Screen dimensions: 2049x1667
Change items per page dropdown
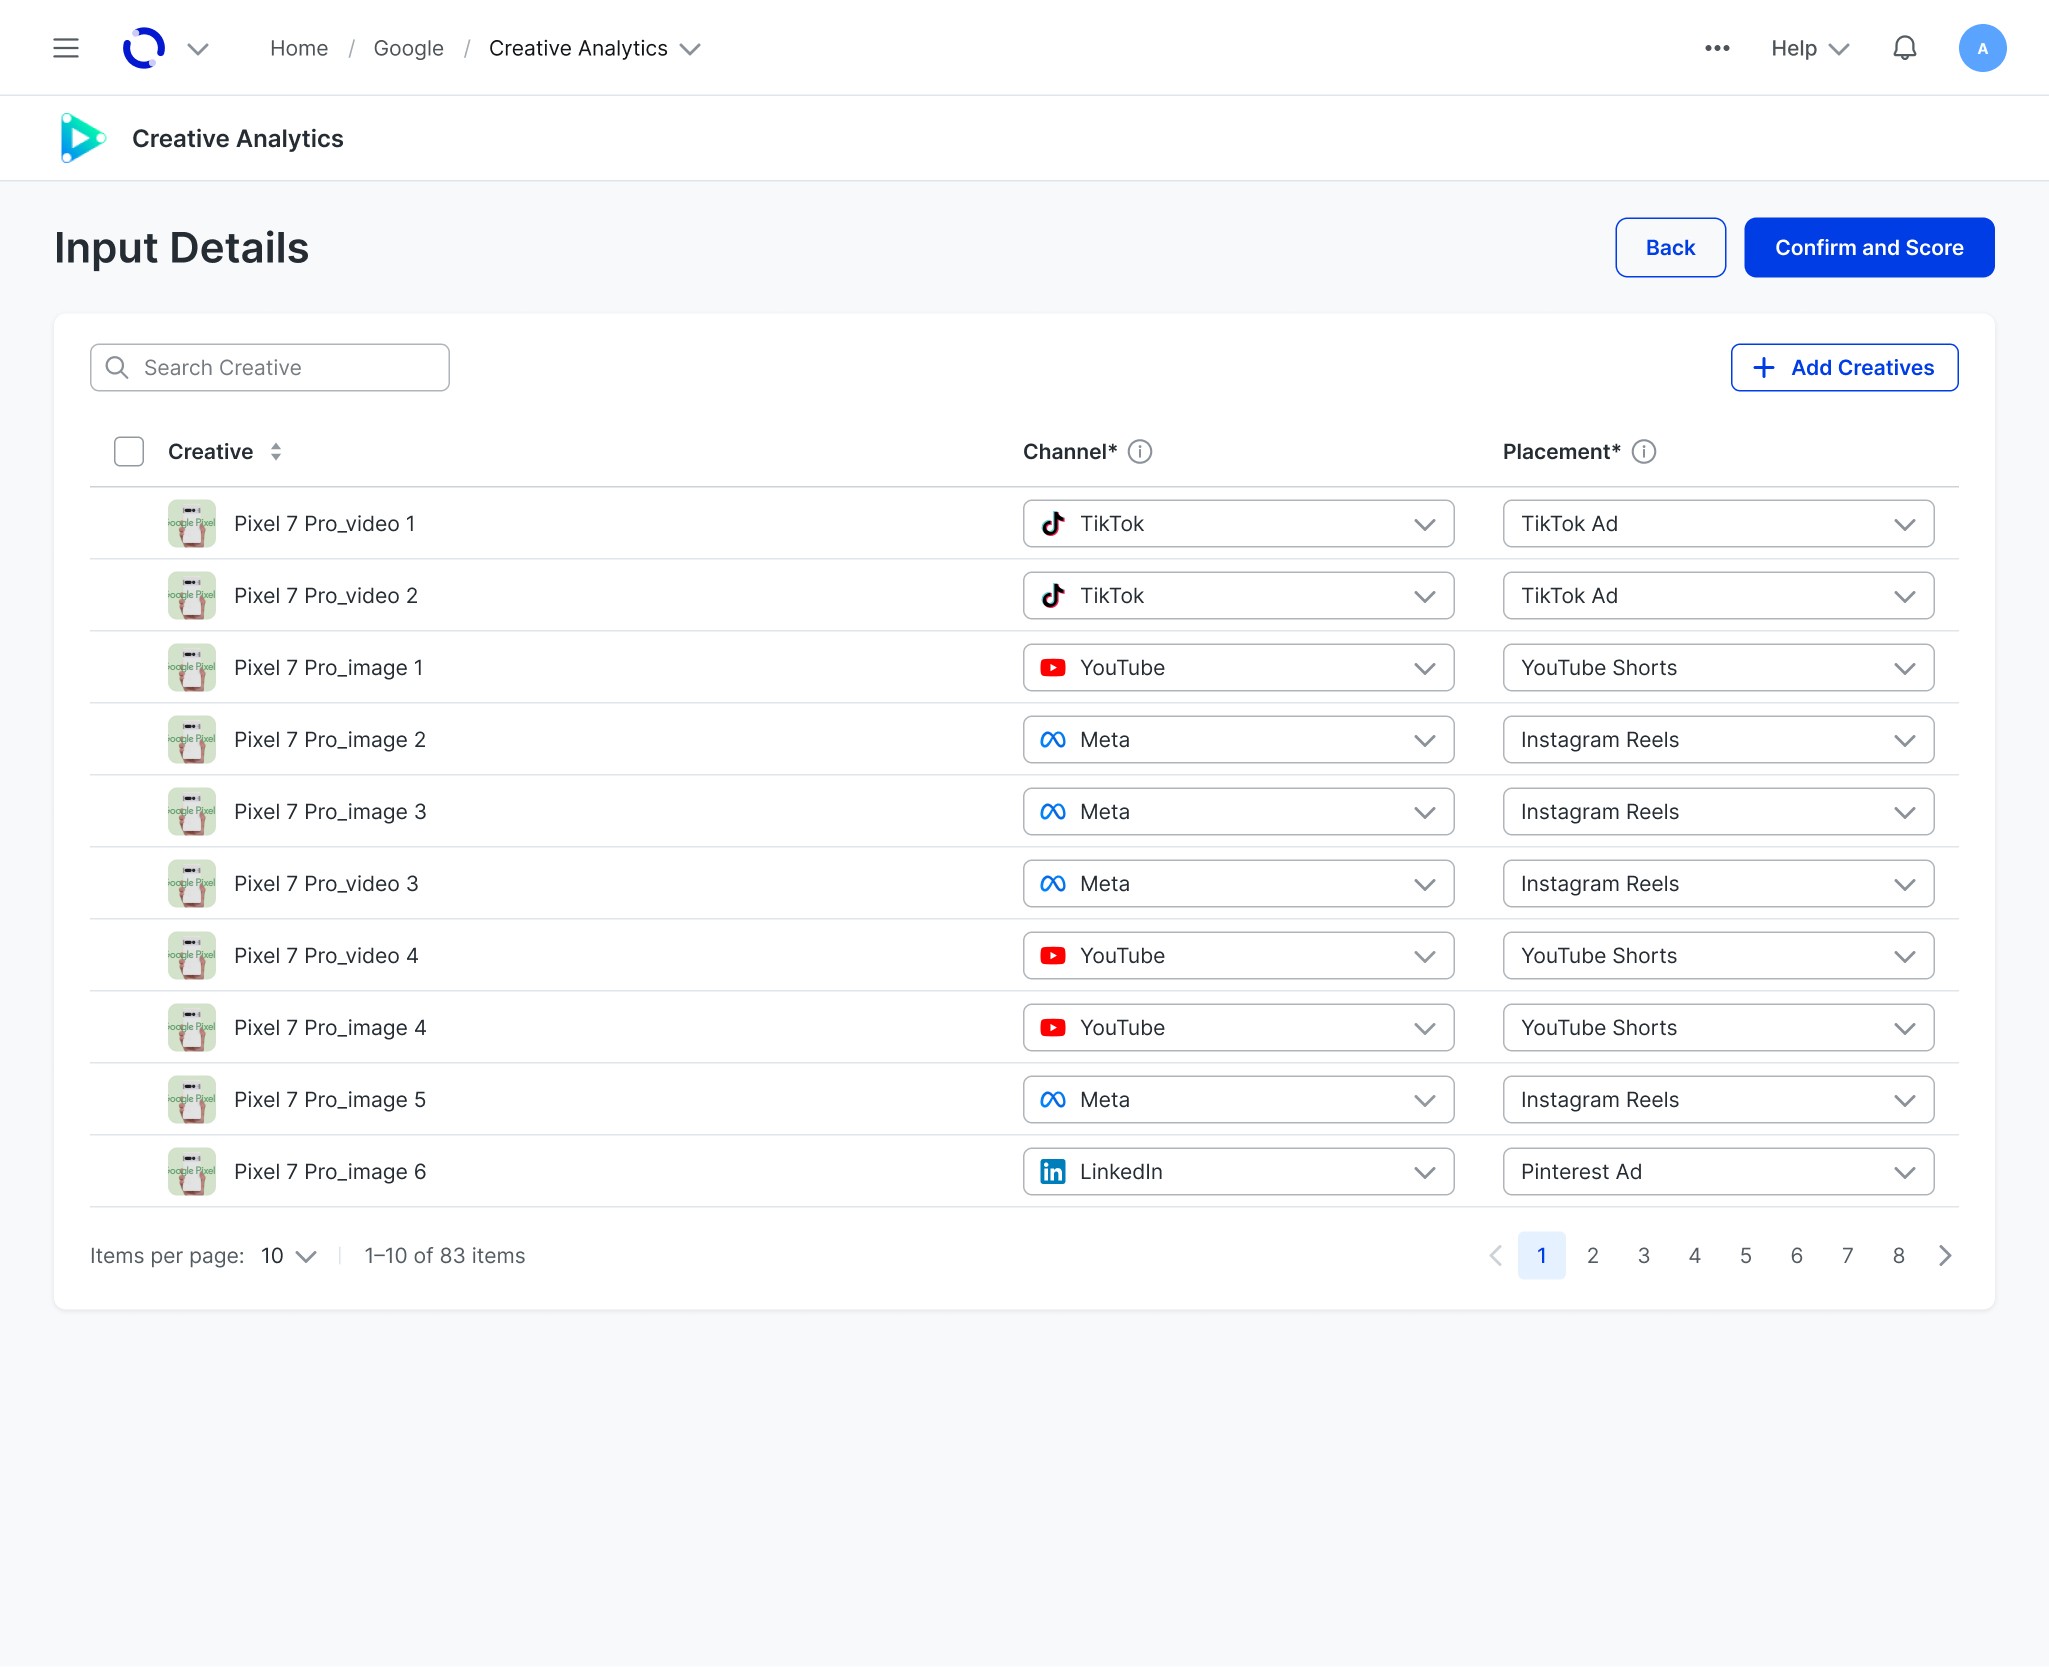[x=289, y=1256]
